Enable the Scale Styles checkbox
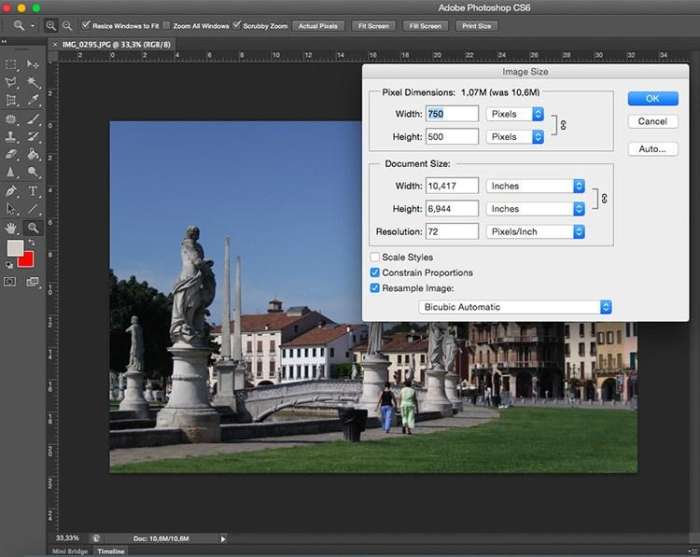This screenshot has height=557, width=700. point(375,258)
